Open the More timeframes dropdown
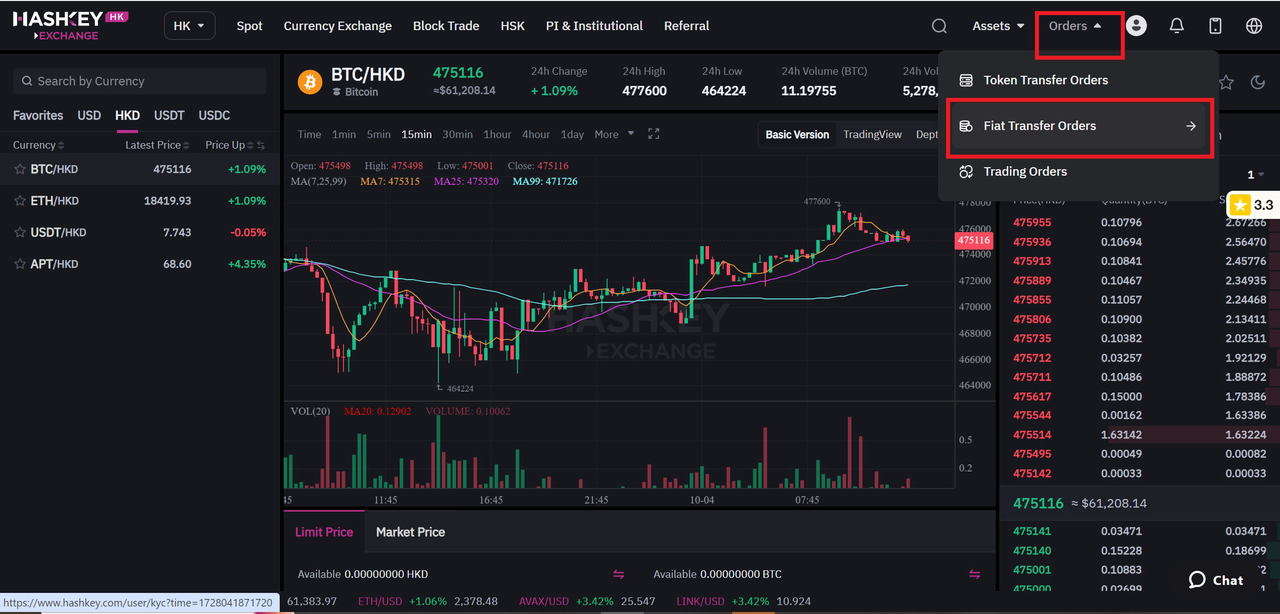 coord(614,134)
